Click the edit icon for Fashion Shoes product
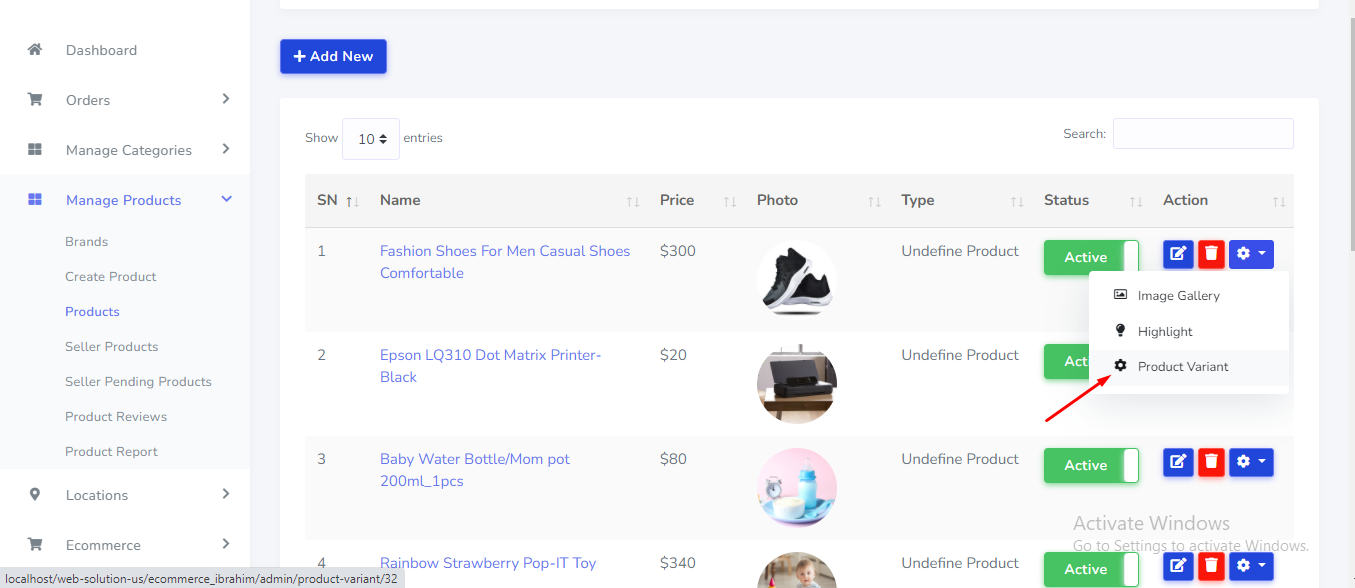This screenshot has width=1355, height=588. click(x=1178, y=254)
